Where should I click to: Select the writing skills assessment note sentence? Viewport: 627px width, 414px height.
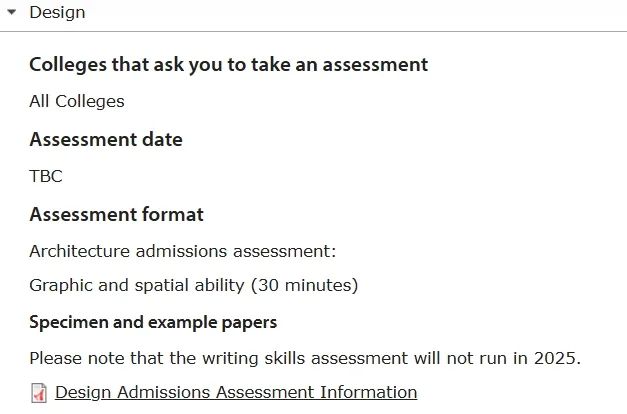point(305,358)
